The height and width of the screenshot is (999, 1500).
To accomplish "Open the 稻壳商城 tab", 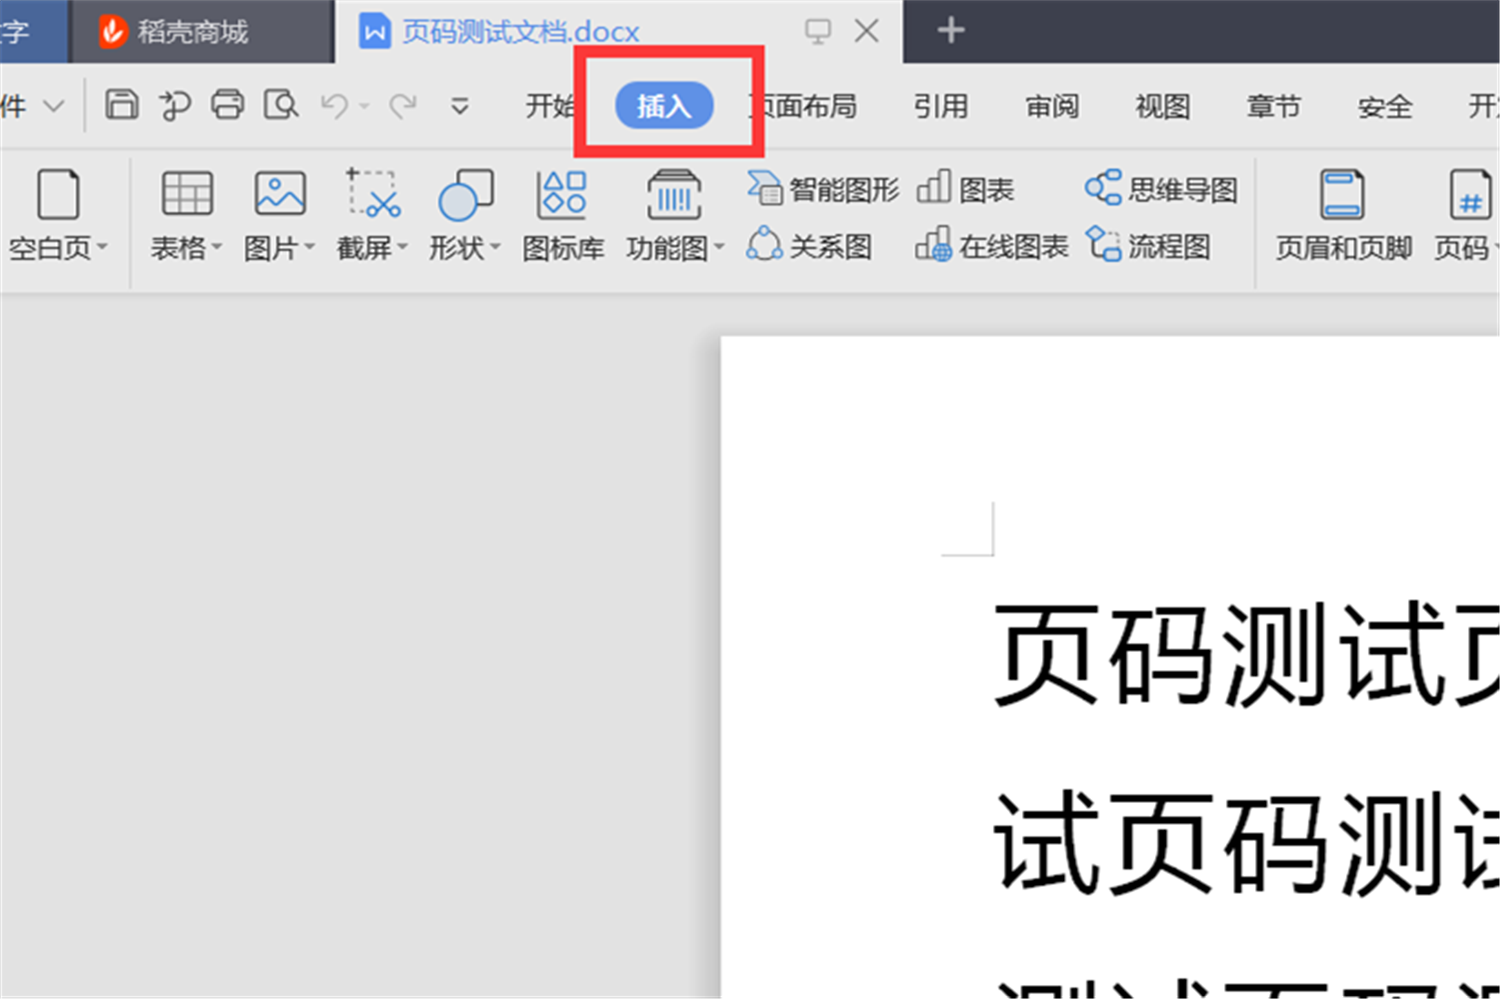I will (x=201, y=32).
